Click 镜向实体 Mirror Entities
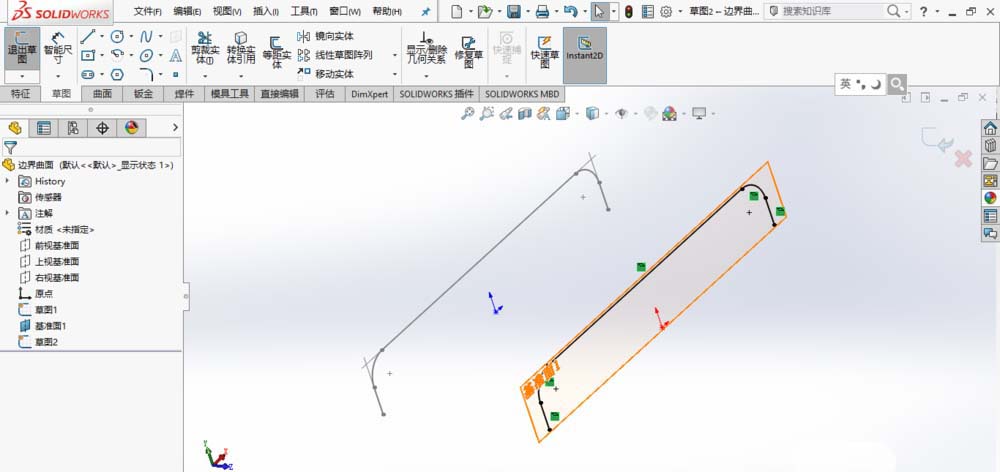 325,36
